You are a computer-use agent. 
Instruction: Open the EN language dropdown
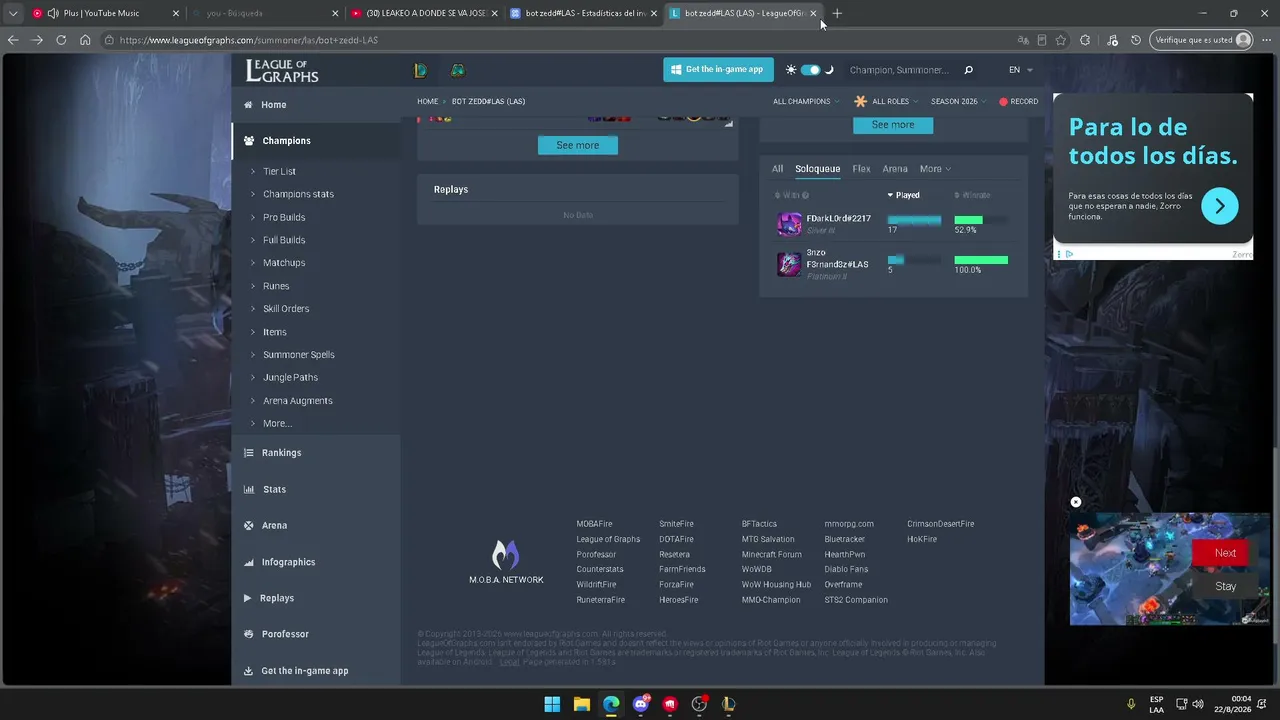coord(1020,70)
